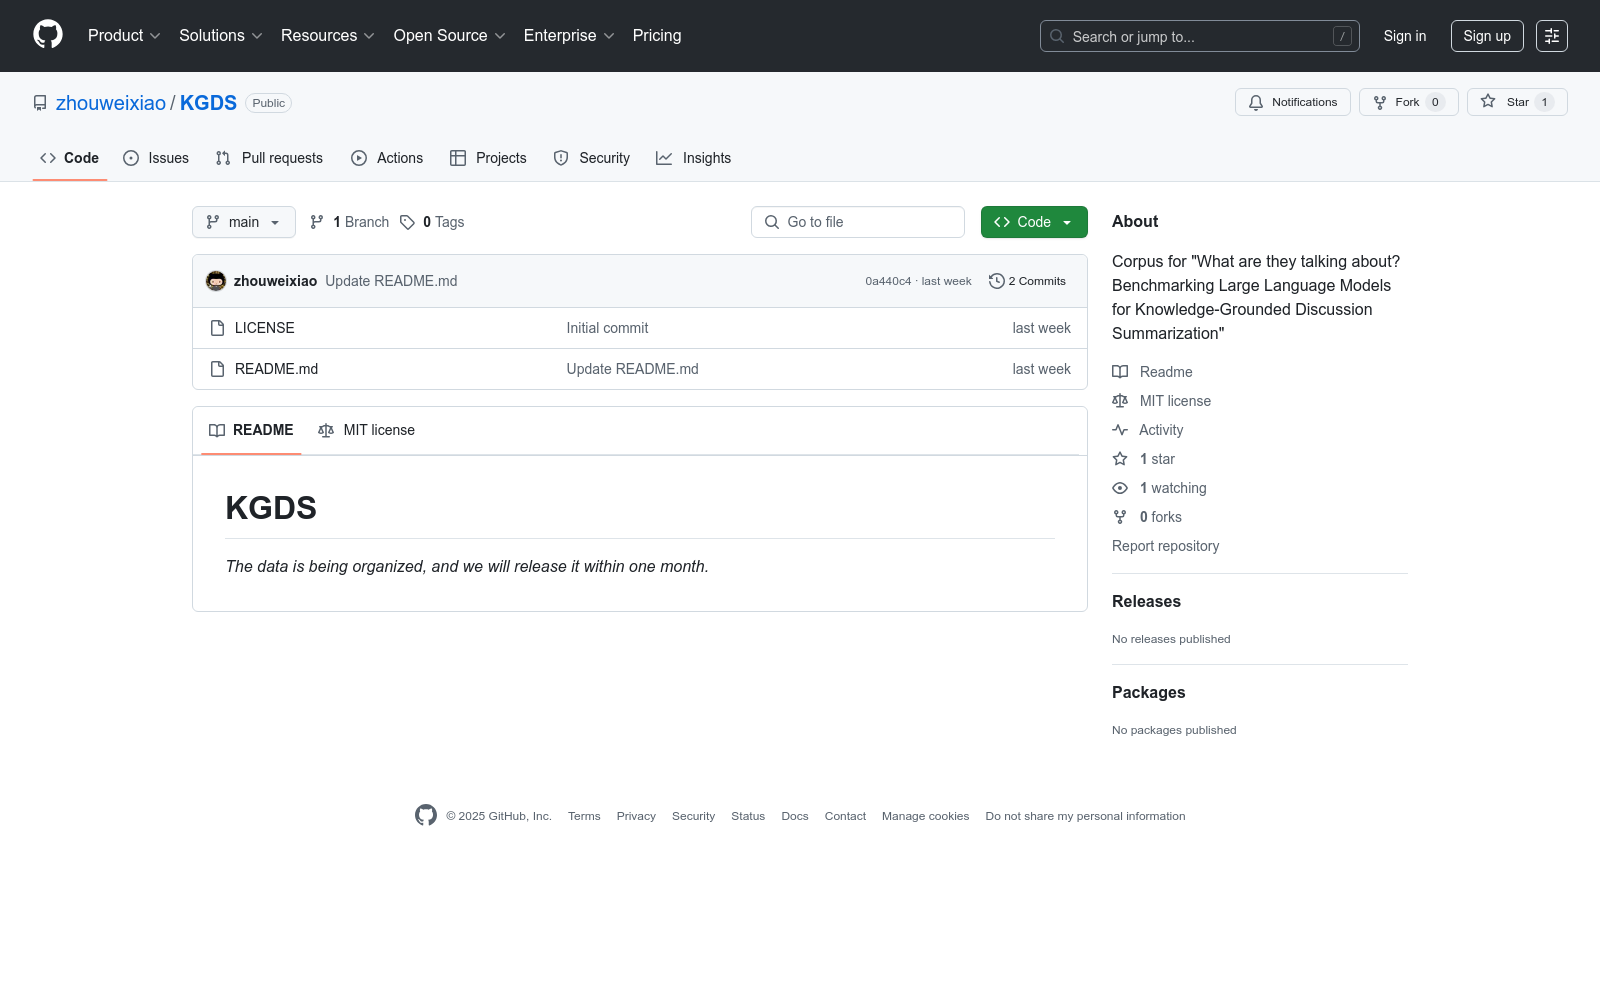
Task: Open MIT license link in About sidebar
Action: tap(1161, 401)
